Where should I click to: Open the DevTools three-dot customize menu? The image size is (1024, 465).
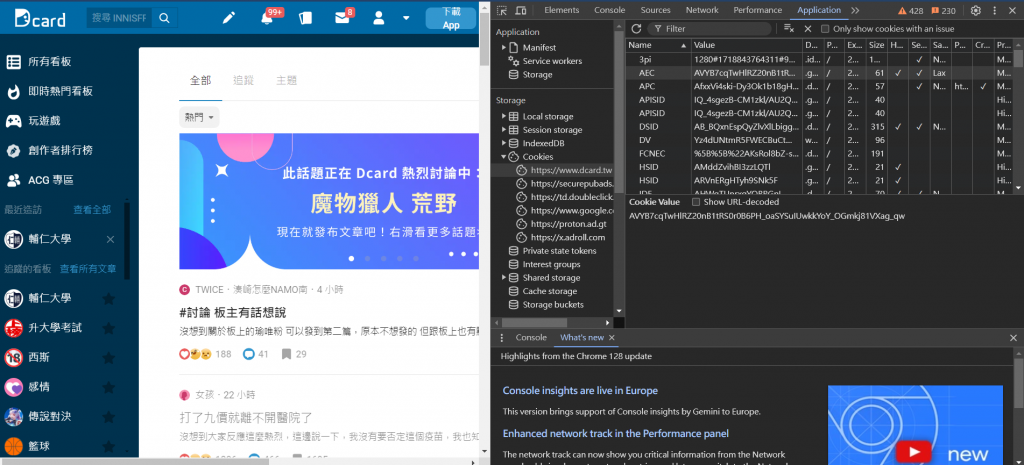pos(993,10)
